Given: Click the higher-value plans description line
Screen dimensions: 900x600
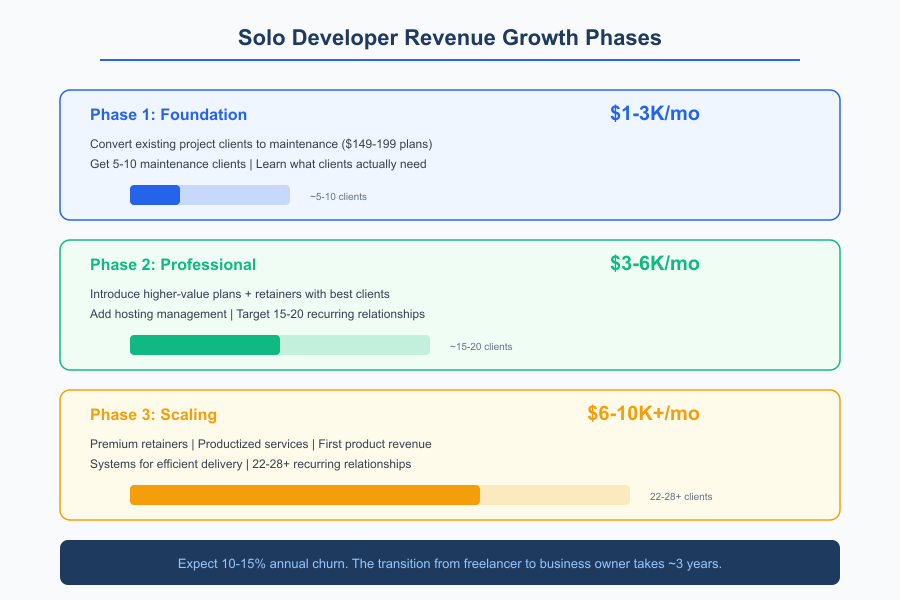Looking at the screenshot, I should point(241,294).
